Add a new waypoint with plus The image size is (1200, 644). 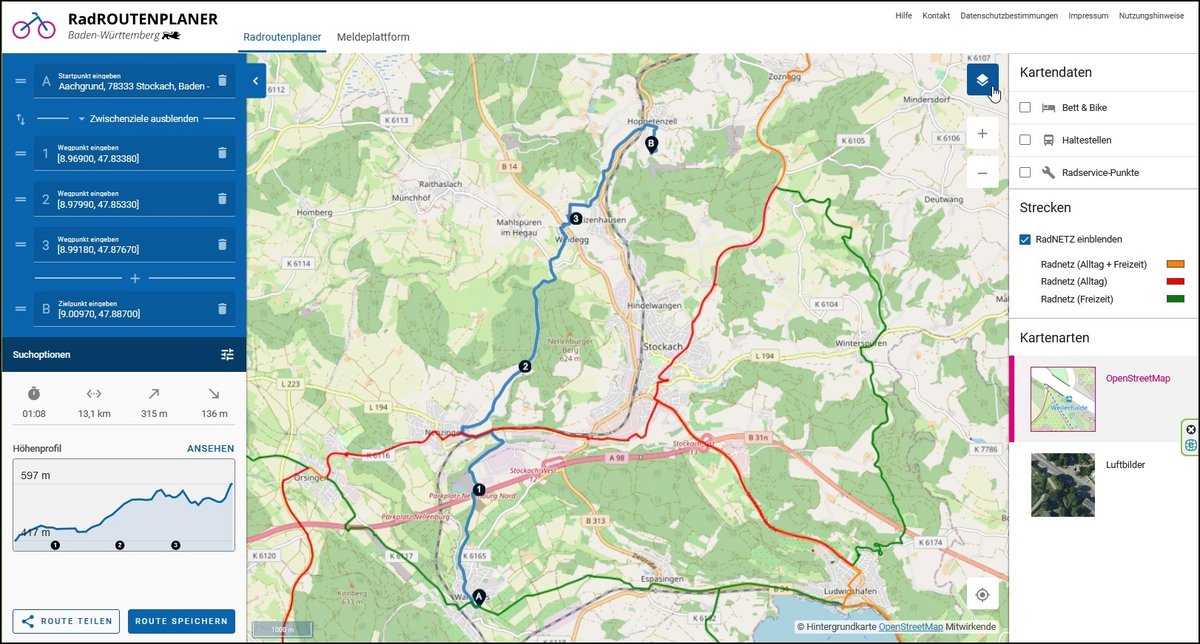click(135, 277)
